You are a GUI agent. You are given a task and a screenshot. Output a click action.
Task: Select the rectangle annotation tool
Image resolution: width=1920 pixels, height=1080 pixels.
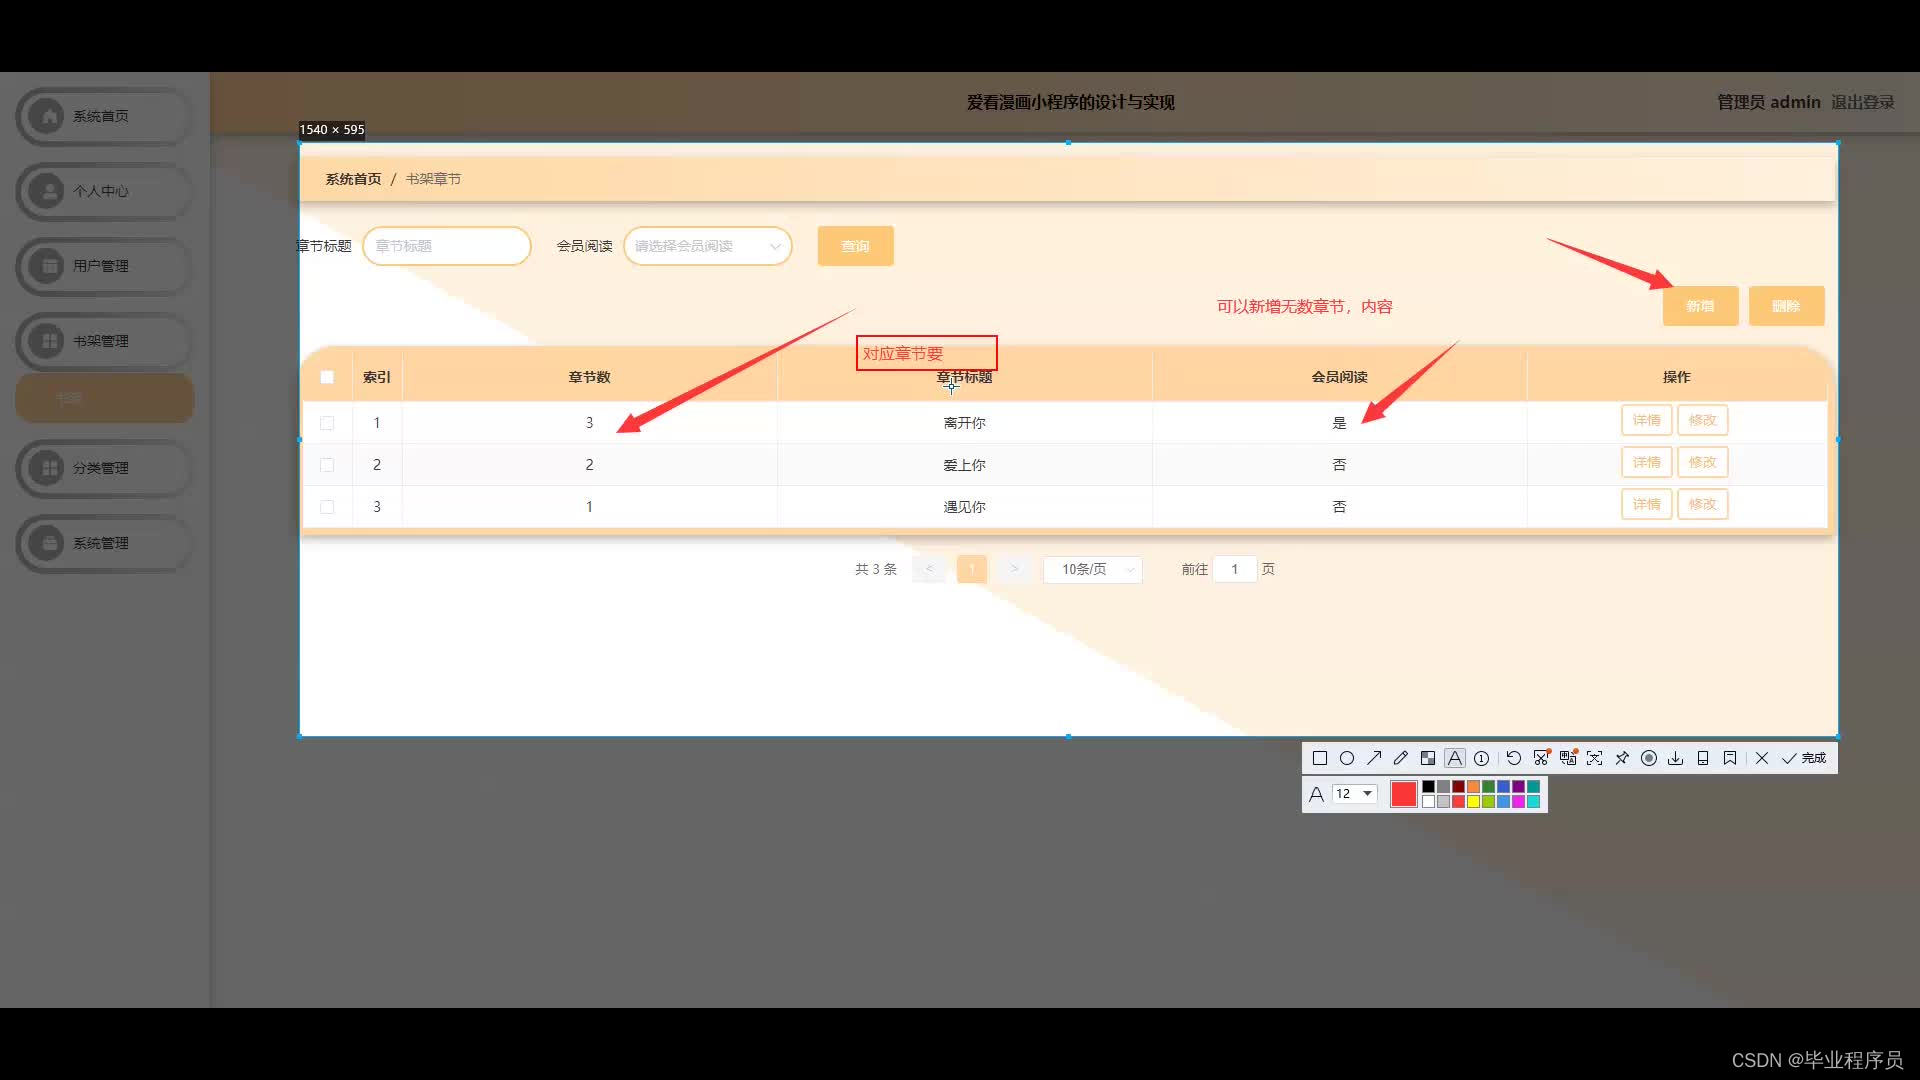click(1320, 758)
